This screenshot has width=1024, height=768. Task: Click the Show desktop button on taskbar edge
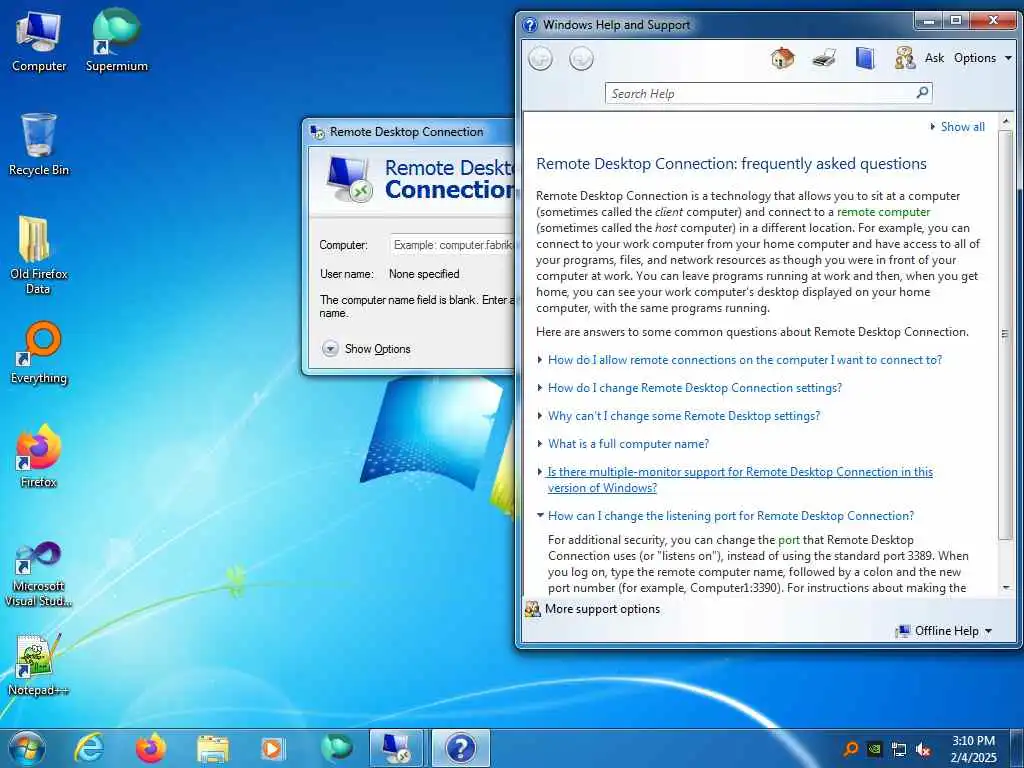coord(1018,748)
